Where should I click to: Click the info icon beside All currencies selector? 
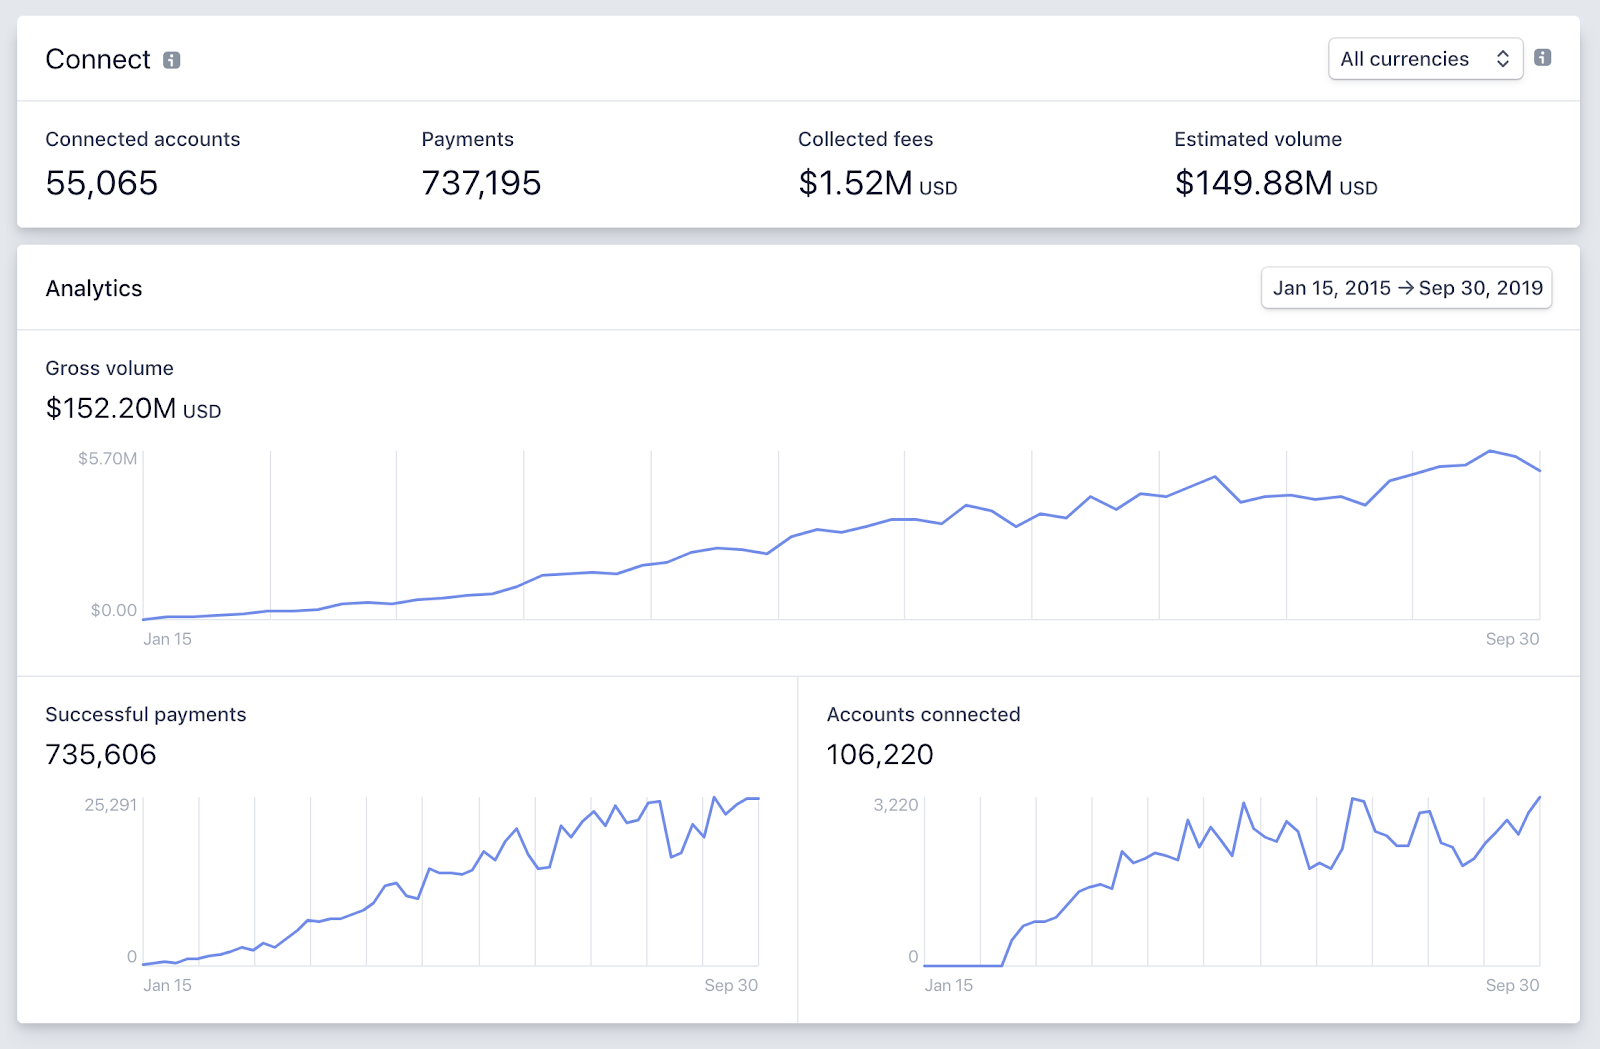point(1541,59)
